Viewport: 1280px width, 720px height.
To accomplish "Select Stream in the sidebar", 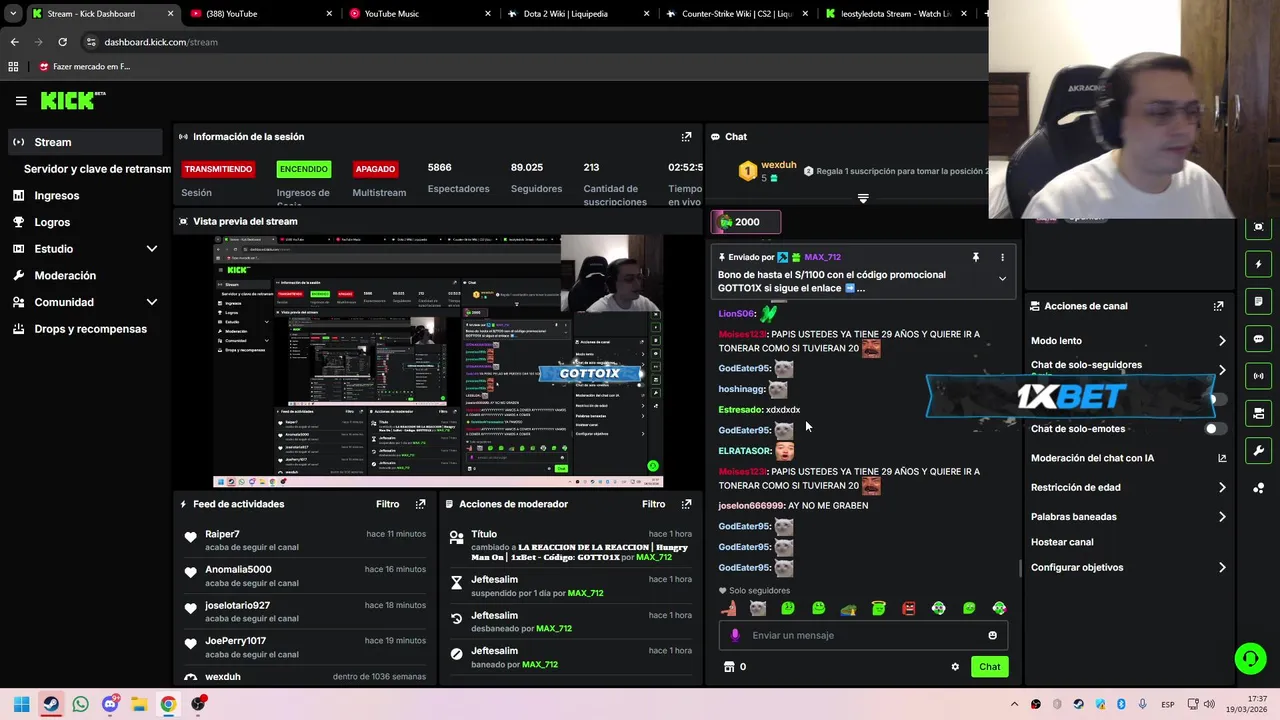I will [85, 142].
